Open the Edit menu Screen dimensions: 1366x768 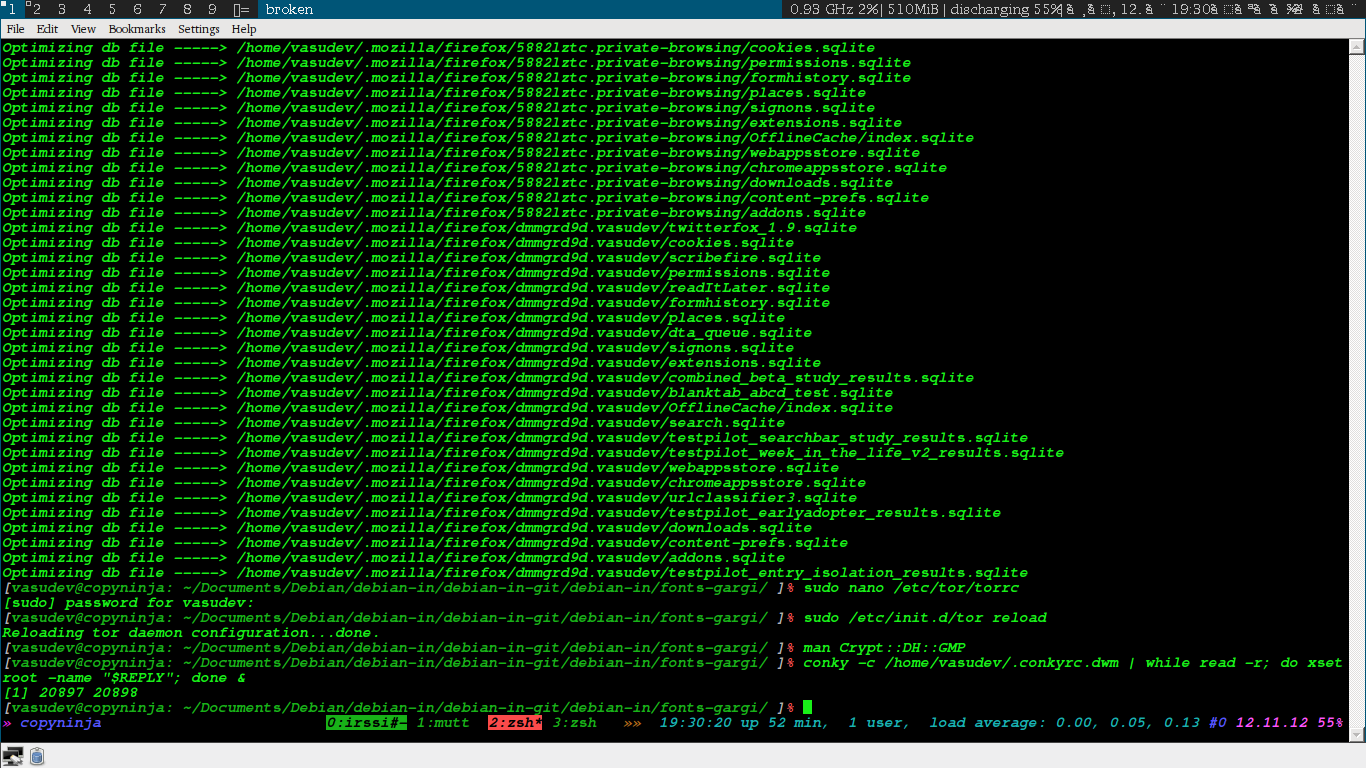tap(47, 29)
